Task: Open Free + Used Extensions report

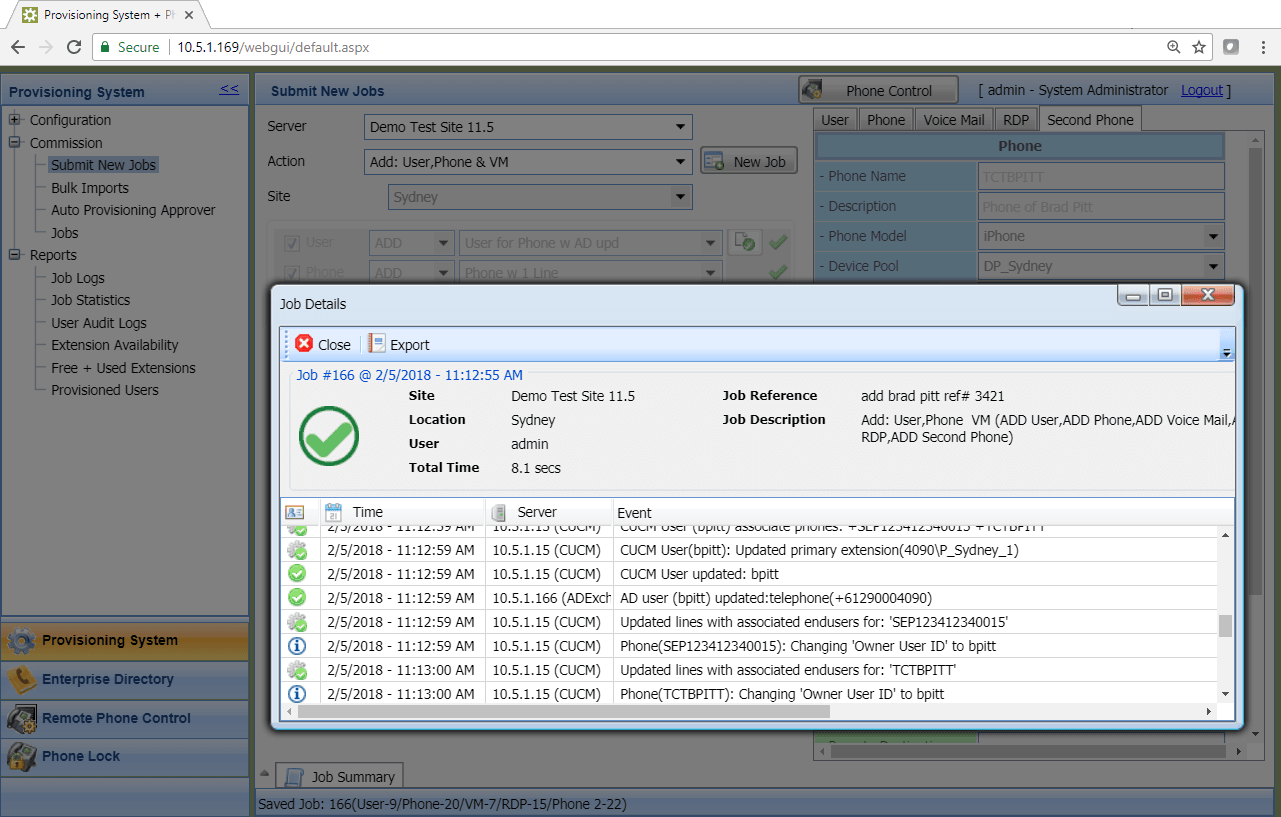Action: (124, 368)
